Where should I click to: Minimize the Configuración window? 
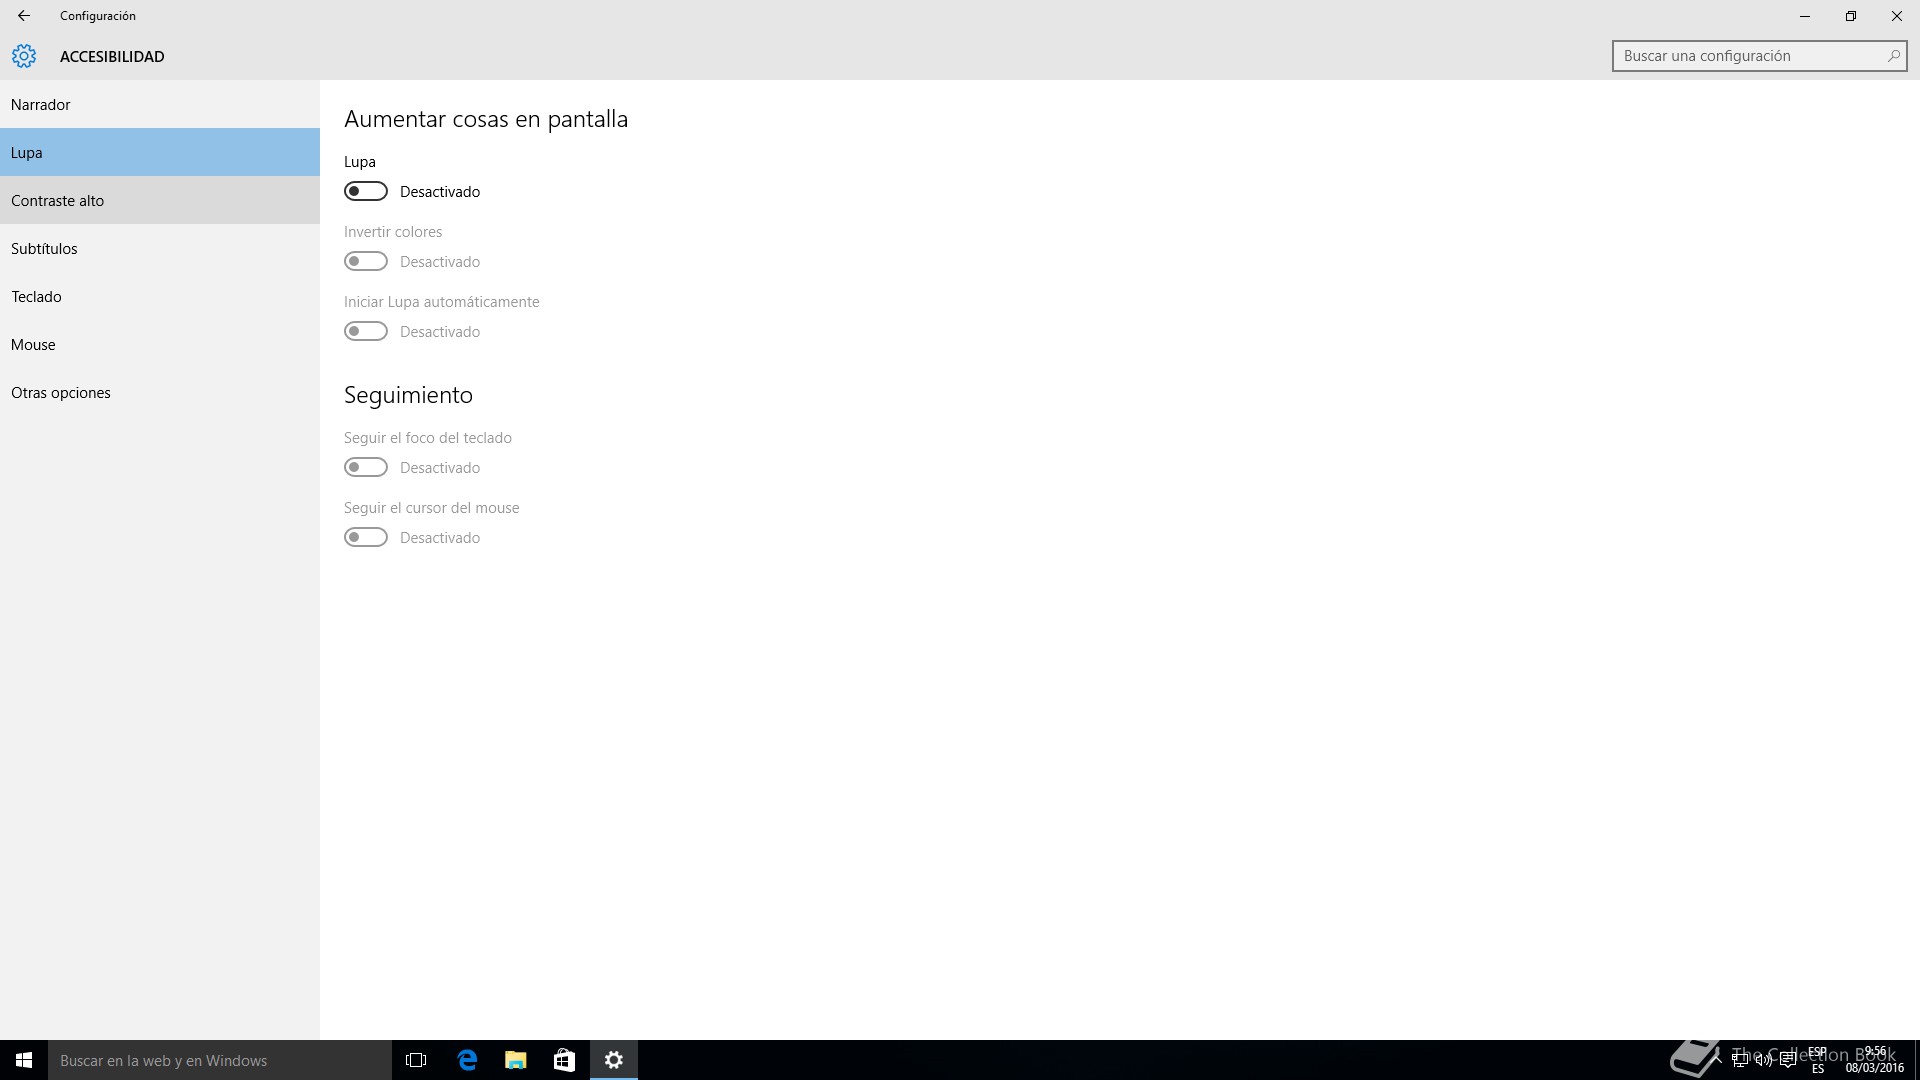click(1805, 16)
